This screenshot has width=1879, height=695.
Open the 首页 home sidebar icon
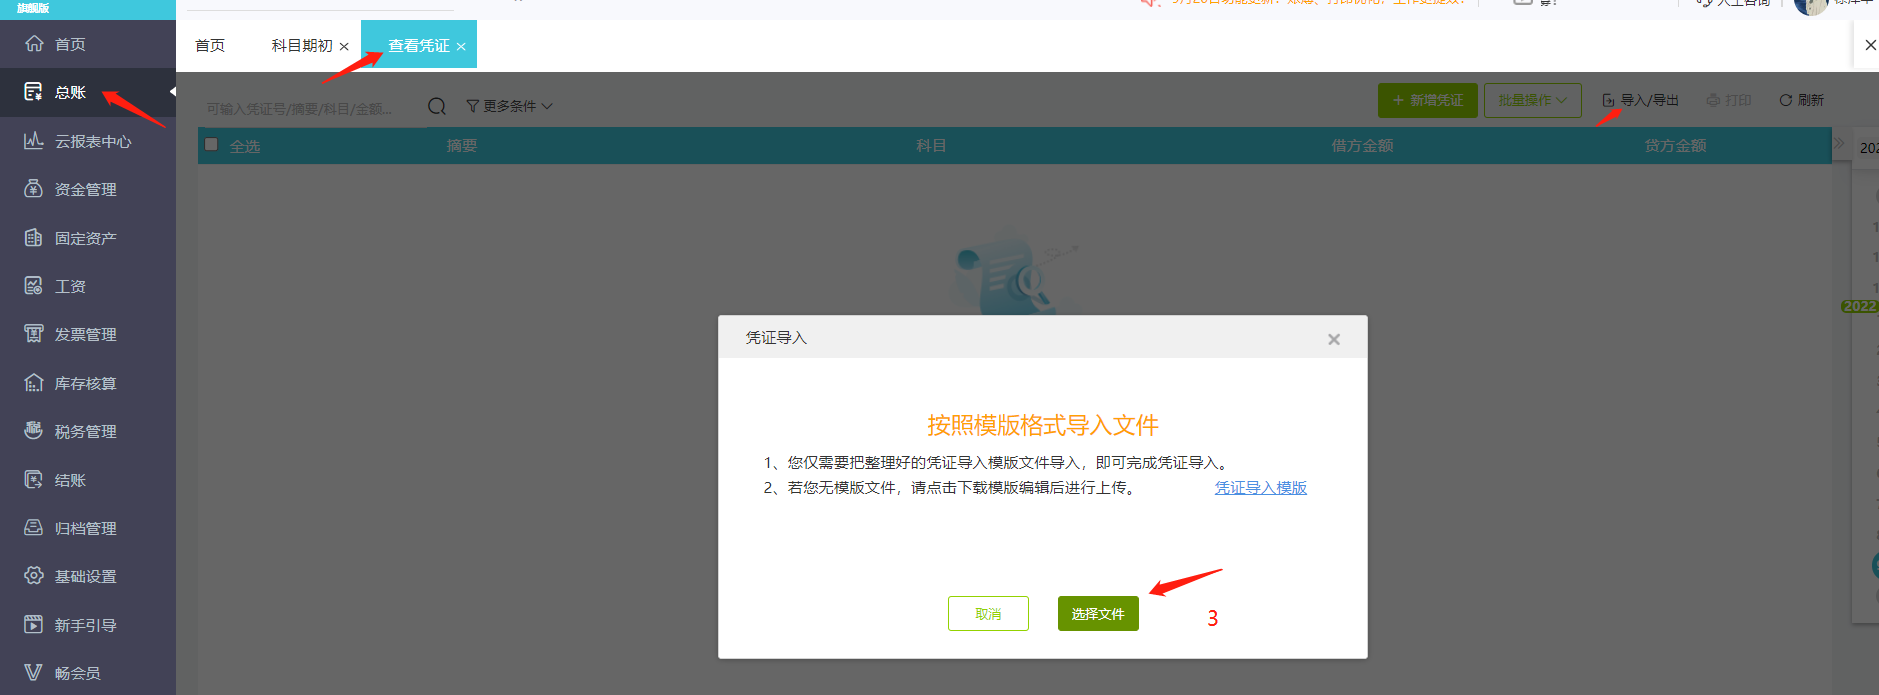click(34, 44)
